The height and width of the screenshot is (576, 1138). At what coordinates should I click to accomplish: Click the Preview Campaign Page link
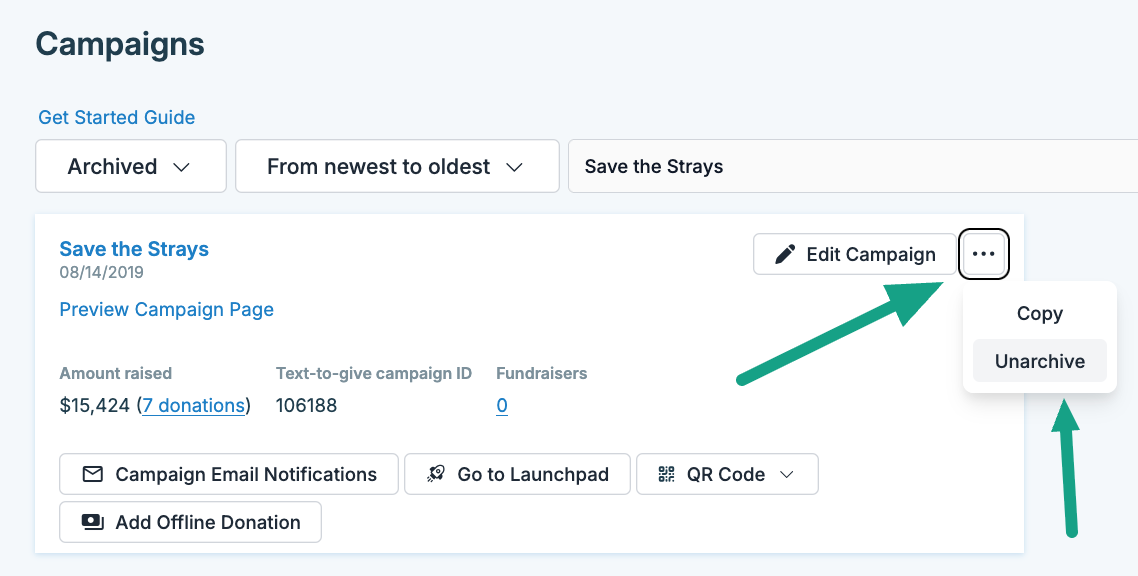tap(166, 309)
